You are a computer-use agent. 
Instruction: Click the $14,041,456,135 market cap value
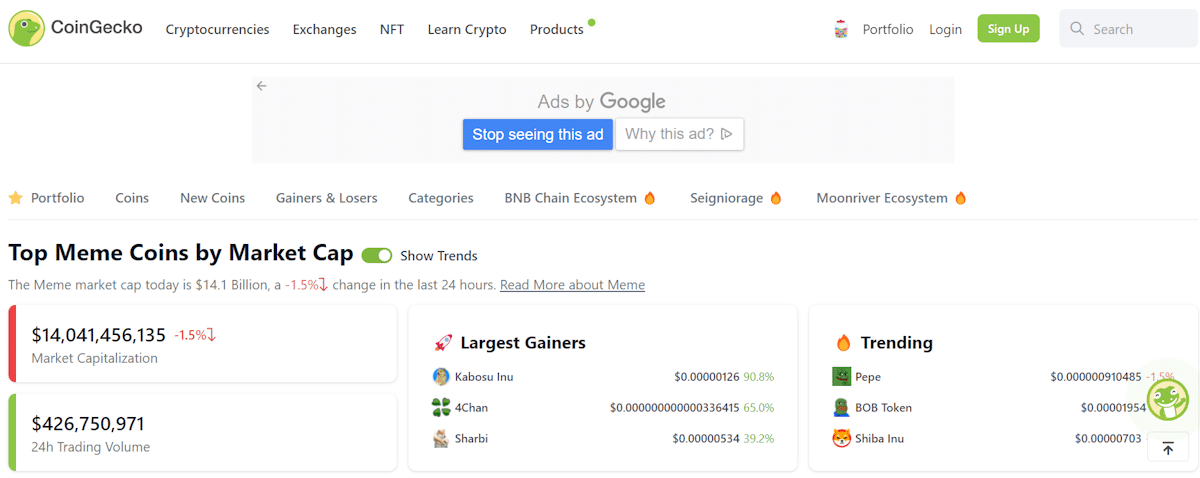(99, 335)
